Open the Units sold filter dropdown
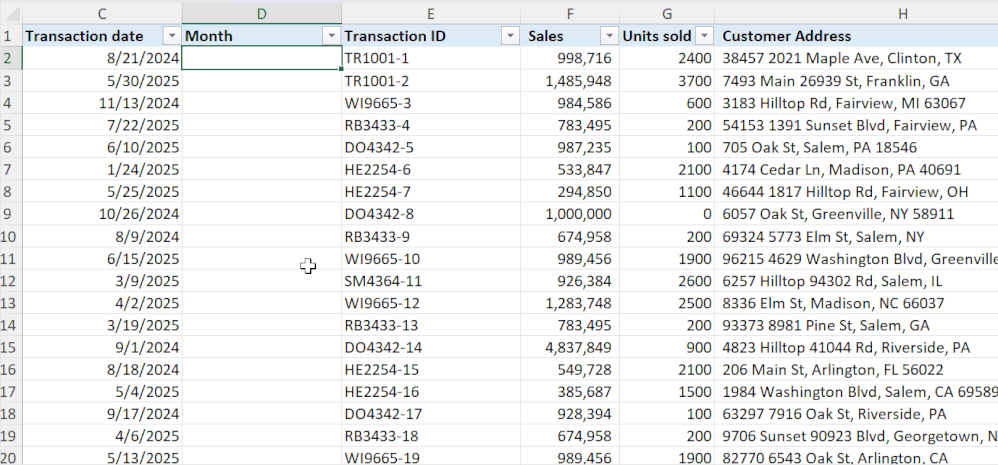Viewport: 998px width, 465px height. (x=704, y=36)
